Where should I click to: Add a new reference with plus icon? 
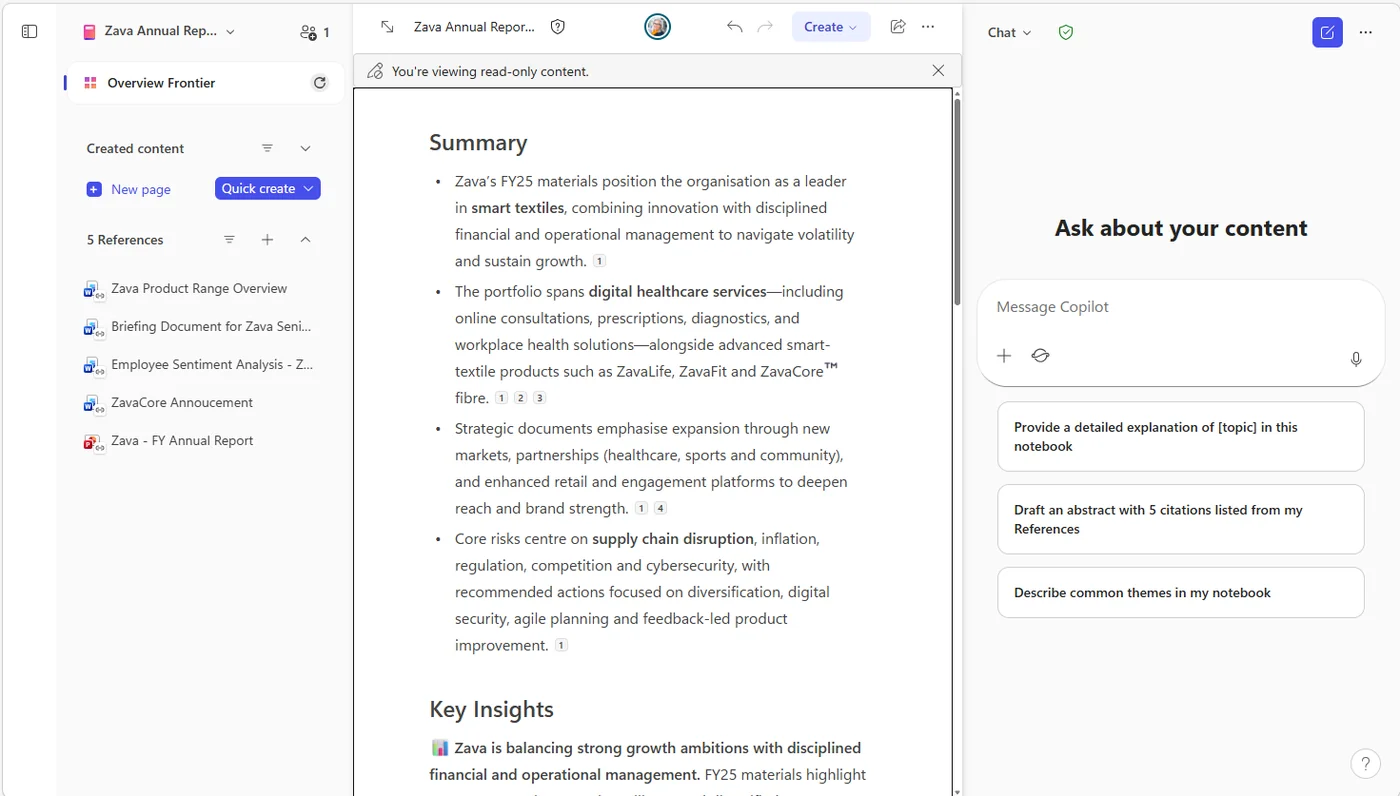(267, 240)
